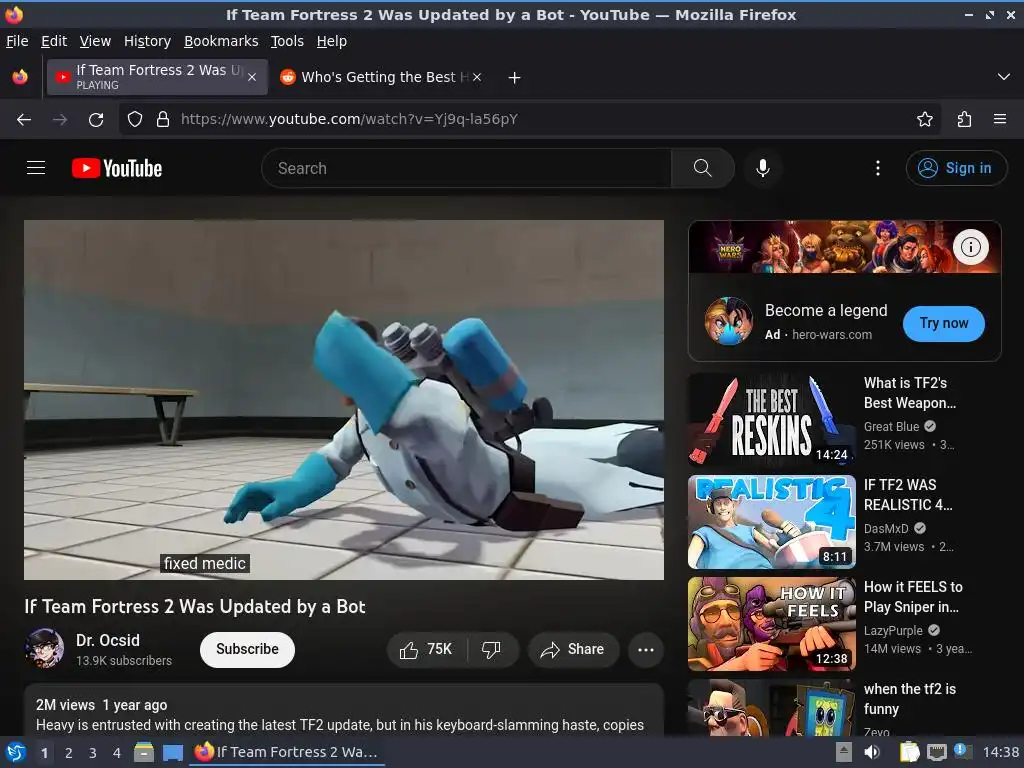Open Dr. Ocsid channel name link
Image resolution: width=1024 pixels, height=768 pixels.
(x=108, y=640)
